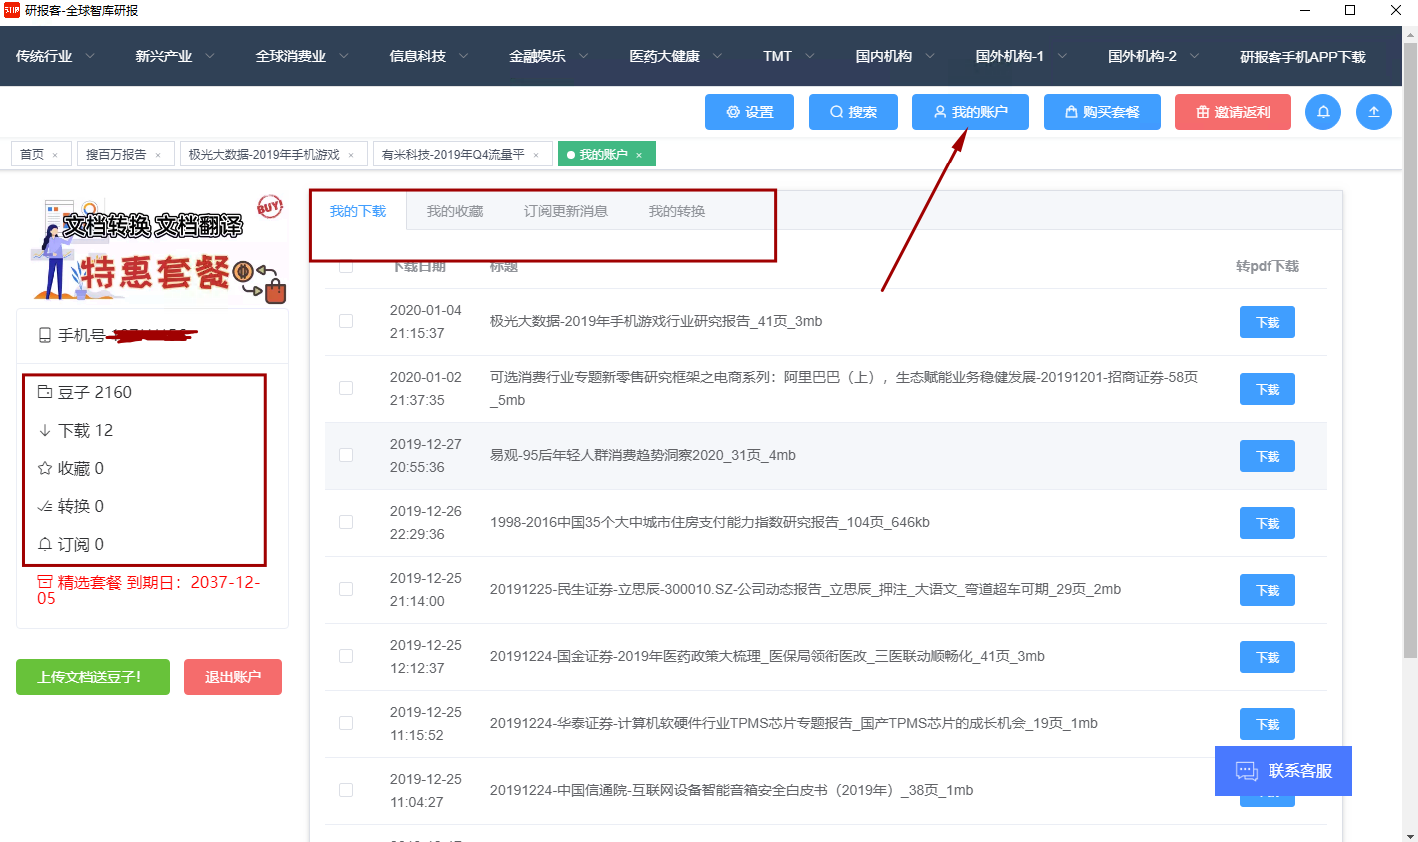Click the 订阅 bell icon in sidebar
Screen dimensions: 1418x842
click(x=45, y=544)
